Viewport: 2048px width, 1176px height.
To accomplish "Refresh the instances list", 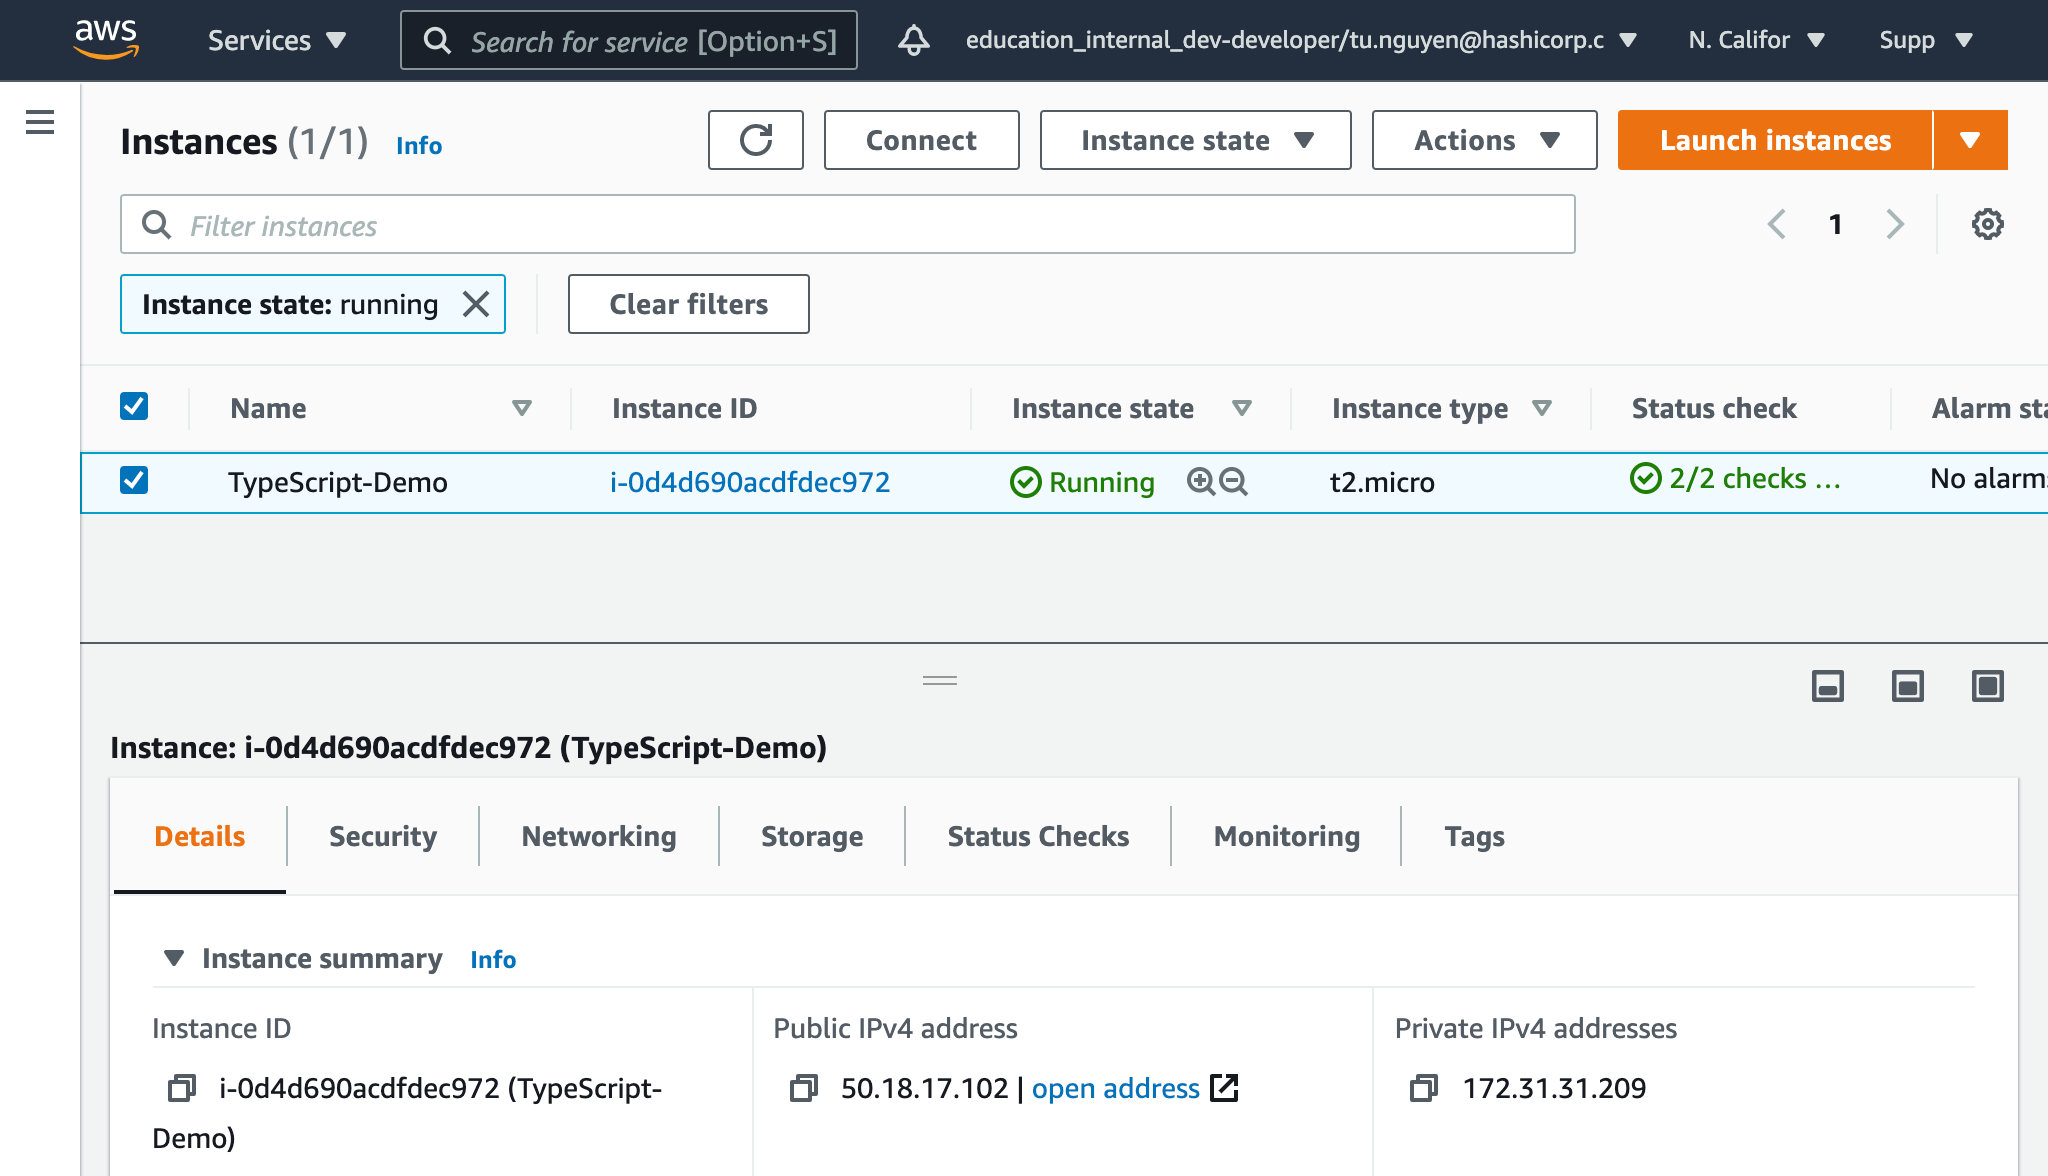I will [x=756, y=140].
